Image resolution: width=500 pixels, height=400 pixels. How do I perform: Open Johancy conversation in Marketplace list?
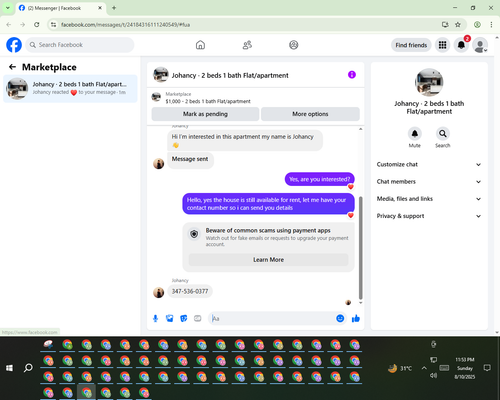(70, 89)
